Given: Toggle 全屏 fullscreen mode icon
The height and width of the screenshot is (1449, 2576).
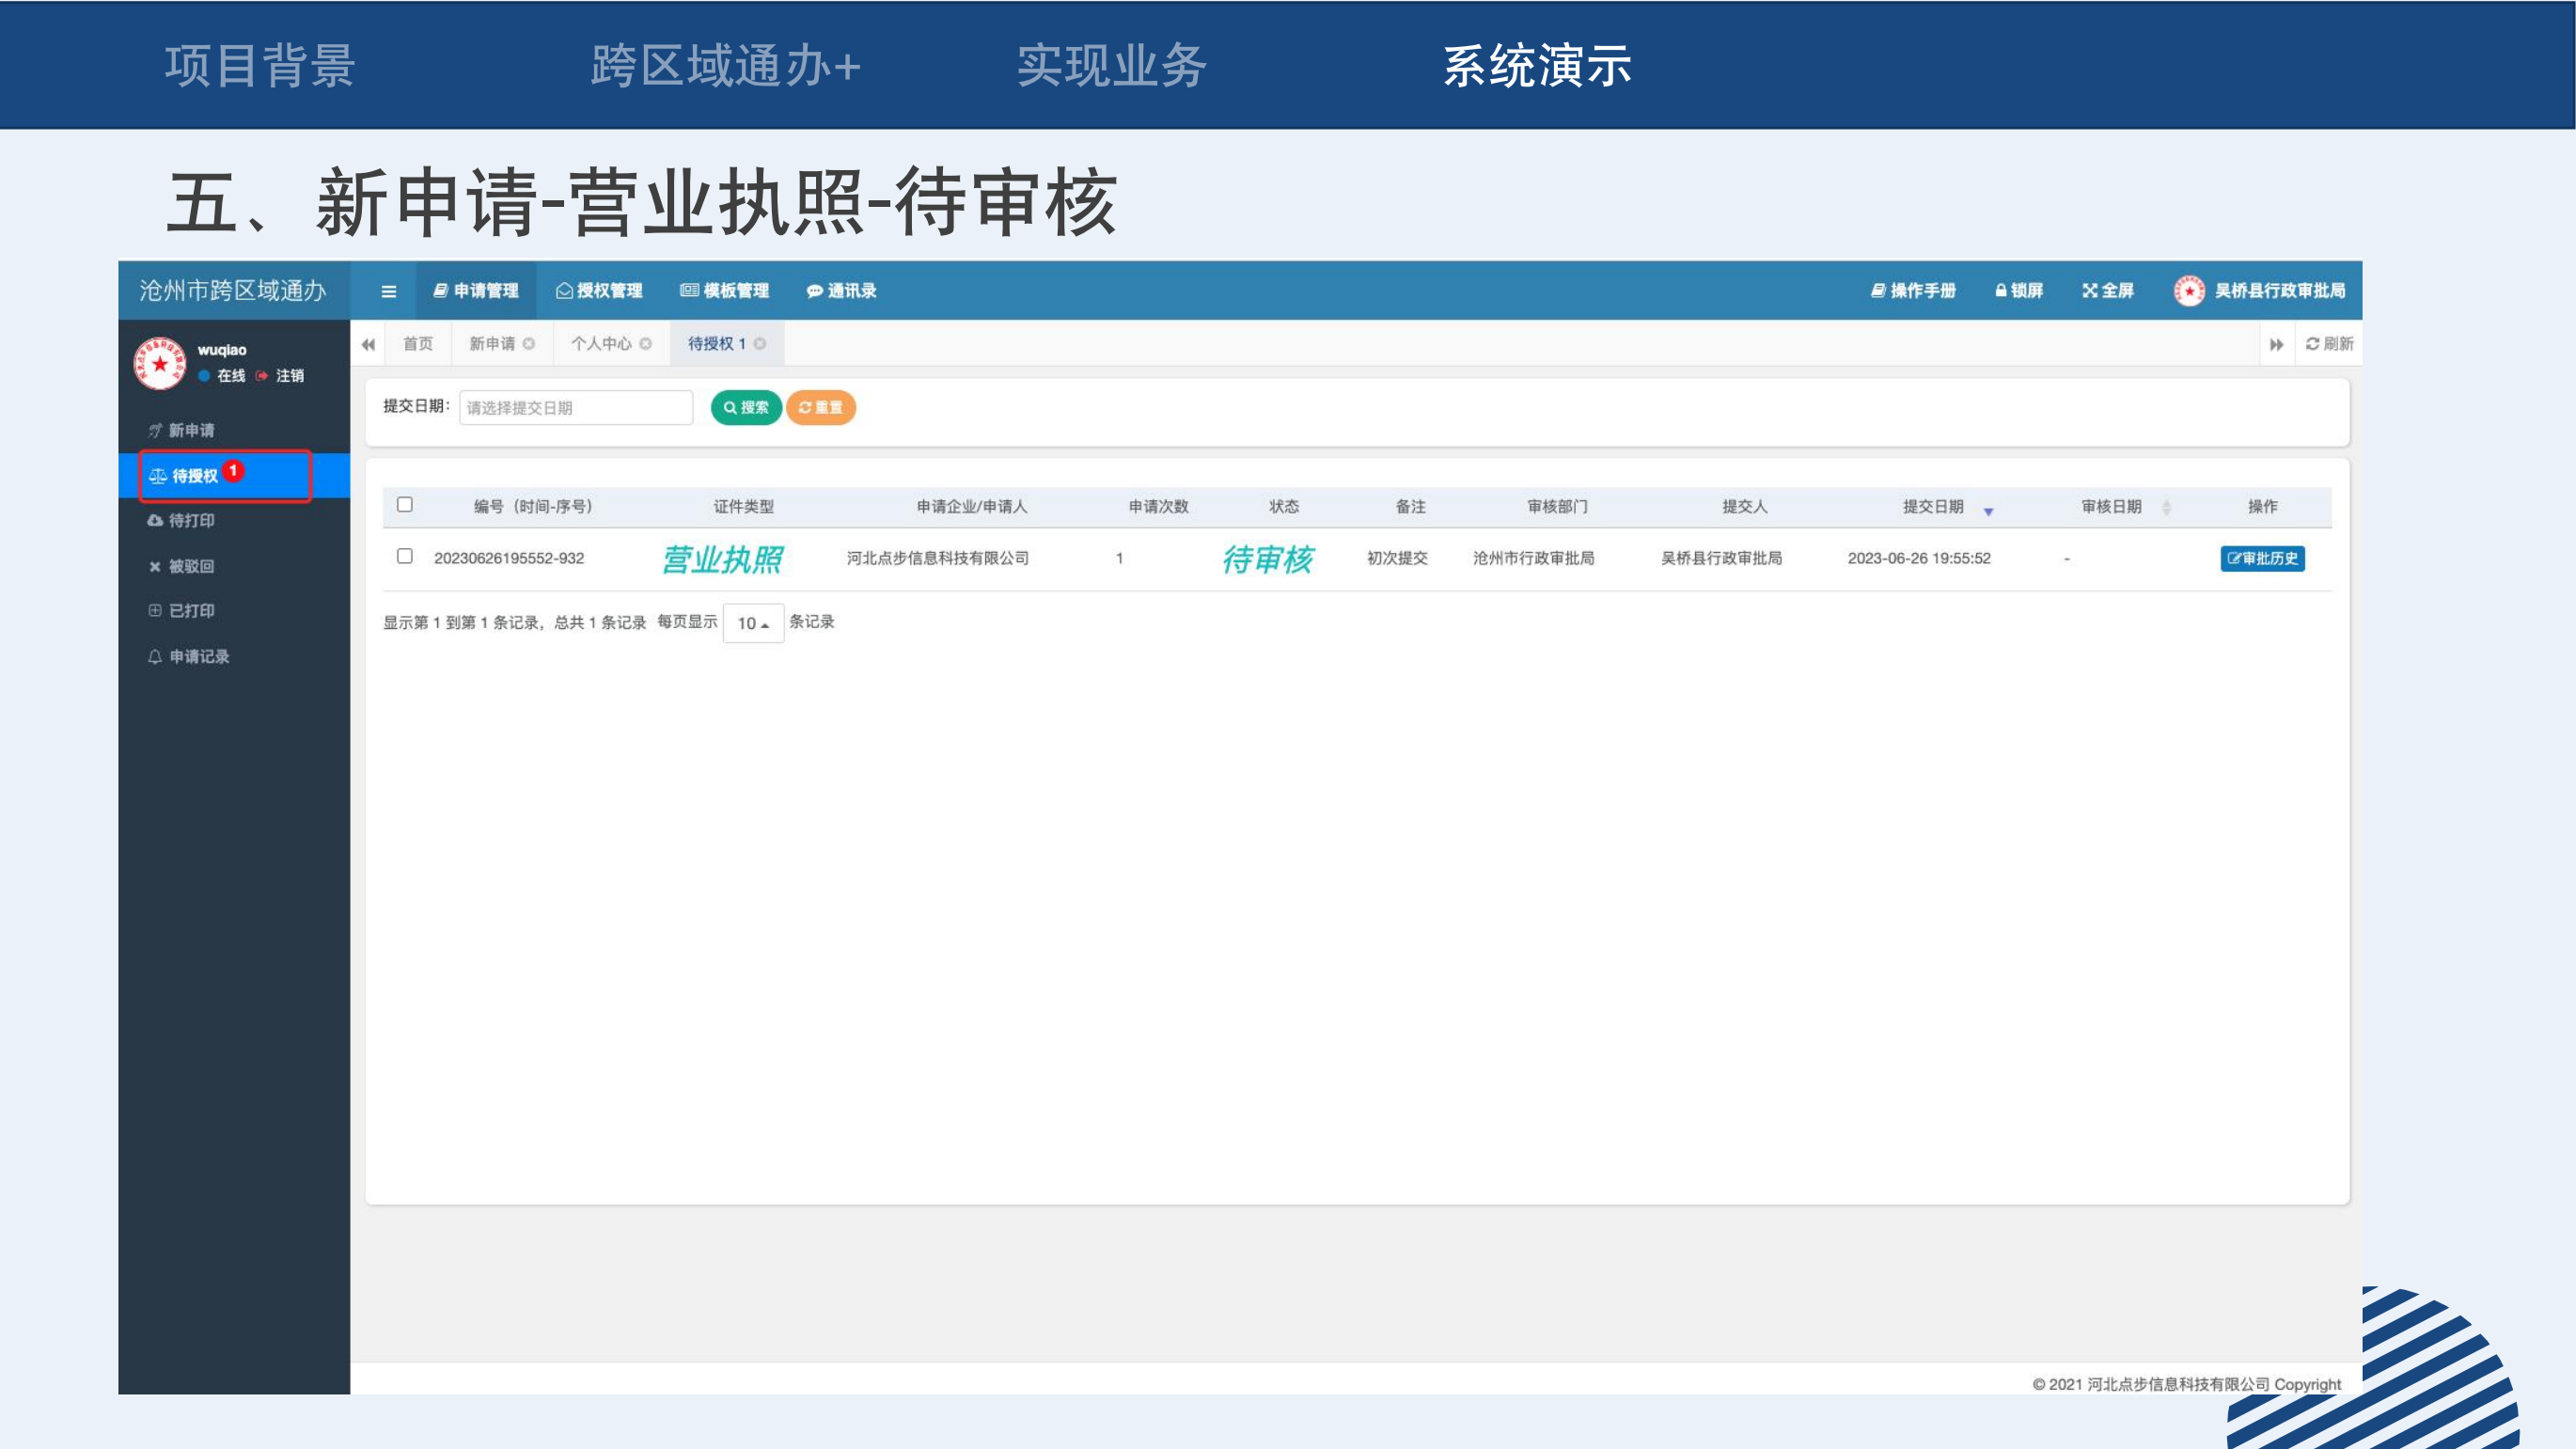Looking at the screenshot, I should coord(2089,291).
